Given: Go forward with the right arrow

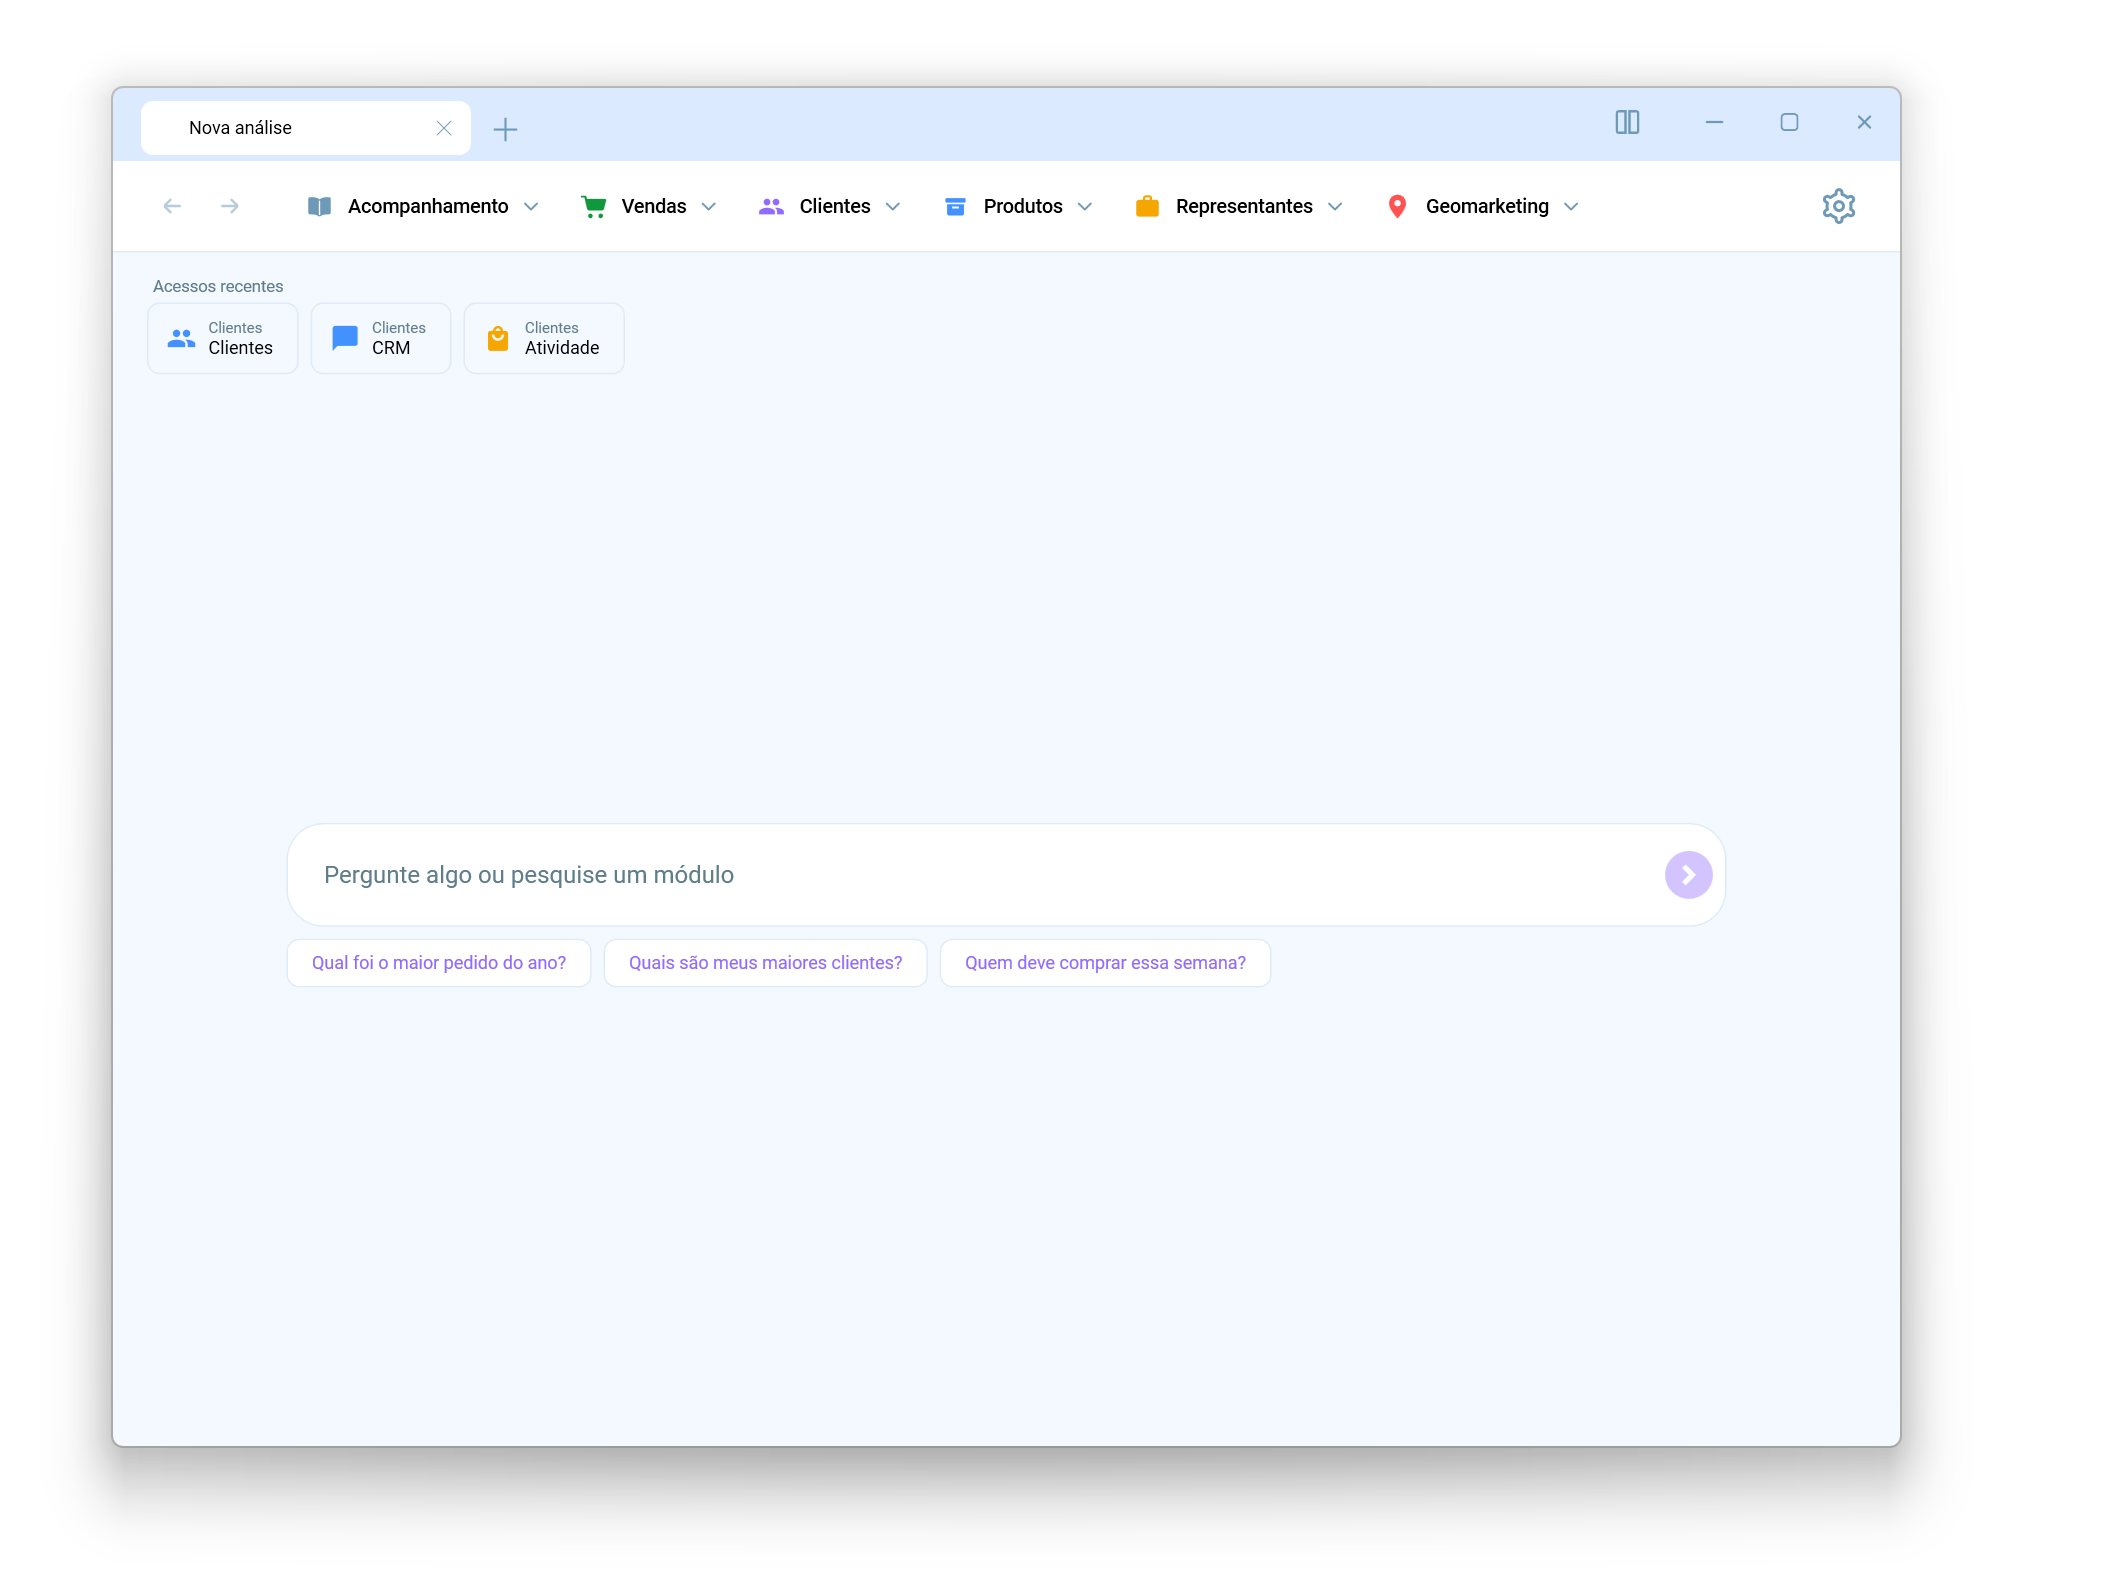Looking at the screenshot, I should point(230,206).
